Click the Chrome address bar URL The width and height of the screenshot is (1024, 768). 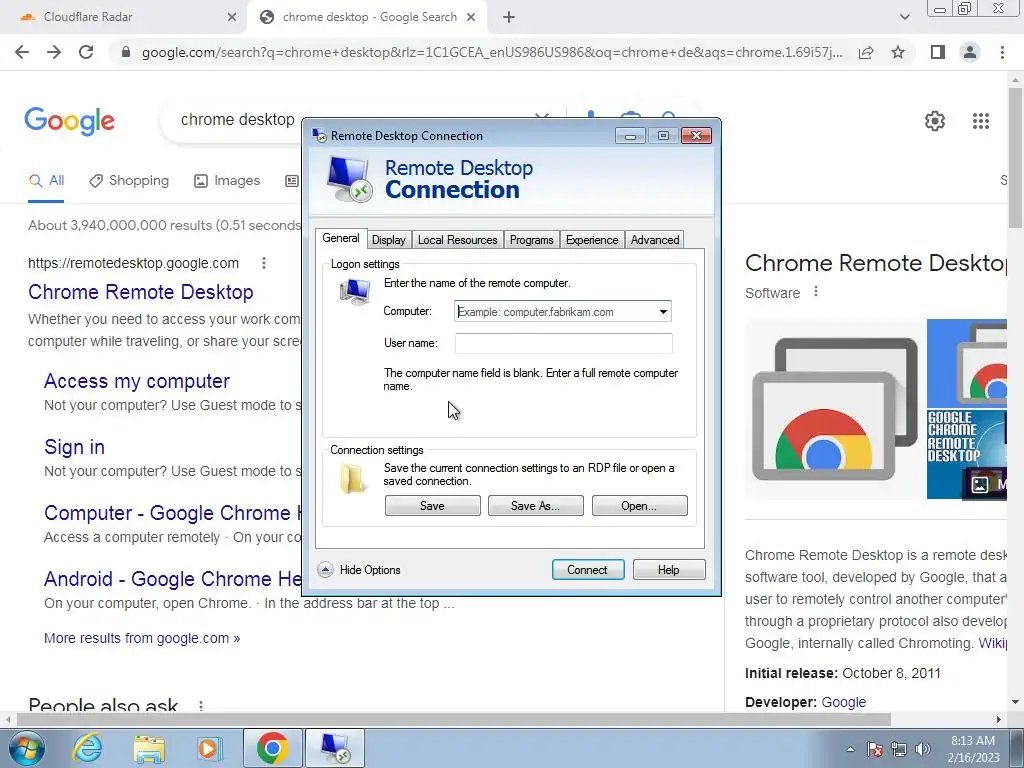(x=492, y=52)
